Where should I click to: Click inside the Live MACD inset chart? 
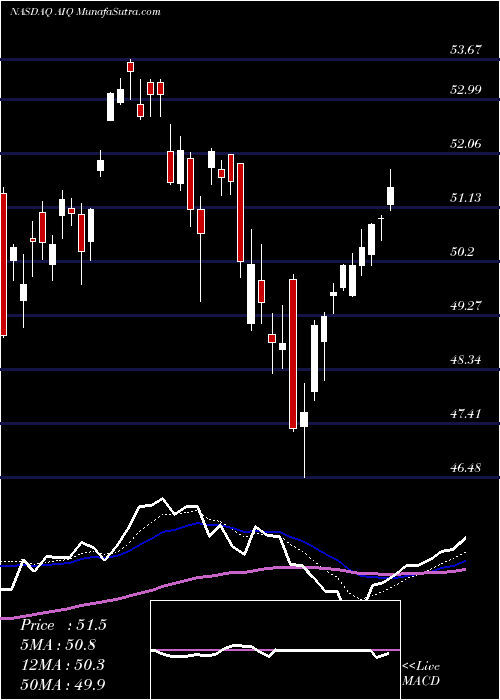pos(275,650)
